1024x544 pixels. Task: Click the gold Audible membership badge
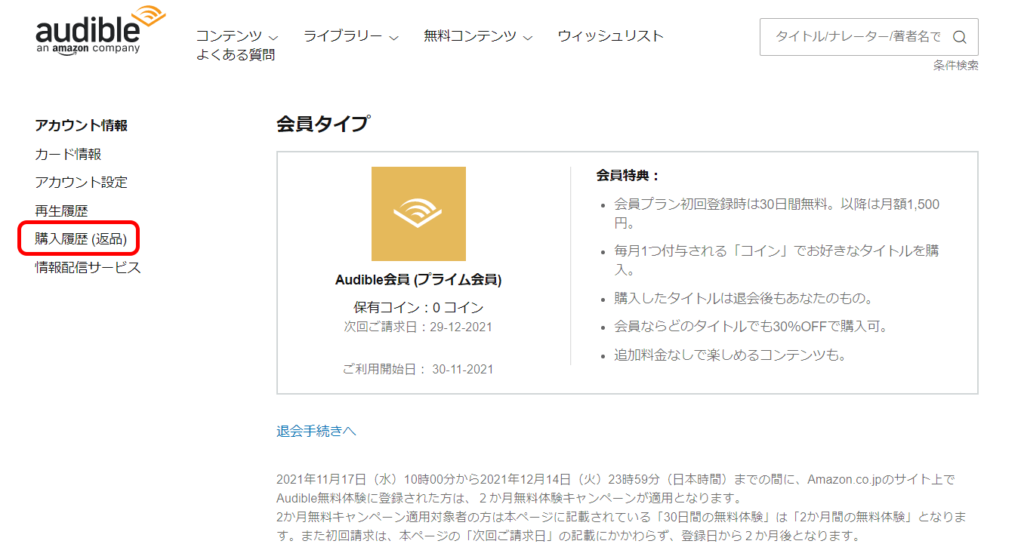[419, 214]
